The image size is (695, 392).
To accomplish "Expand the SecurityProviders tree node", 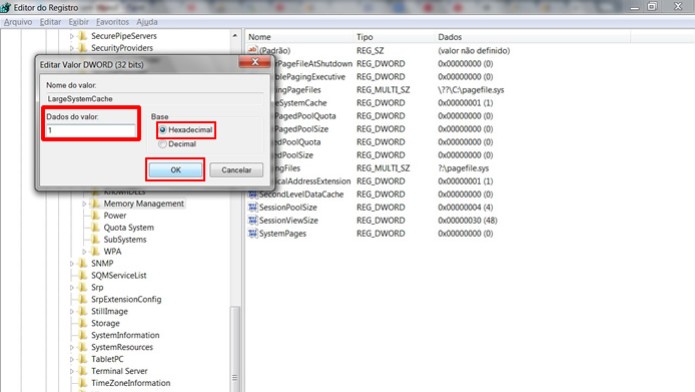I will point(71,48).
